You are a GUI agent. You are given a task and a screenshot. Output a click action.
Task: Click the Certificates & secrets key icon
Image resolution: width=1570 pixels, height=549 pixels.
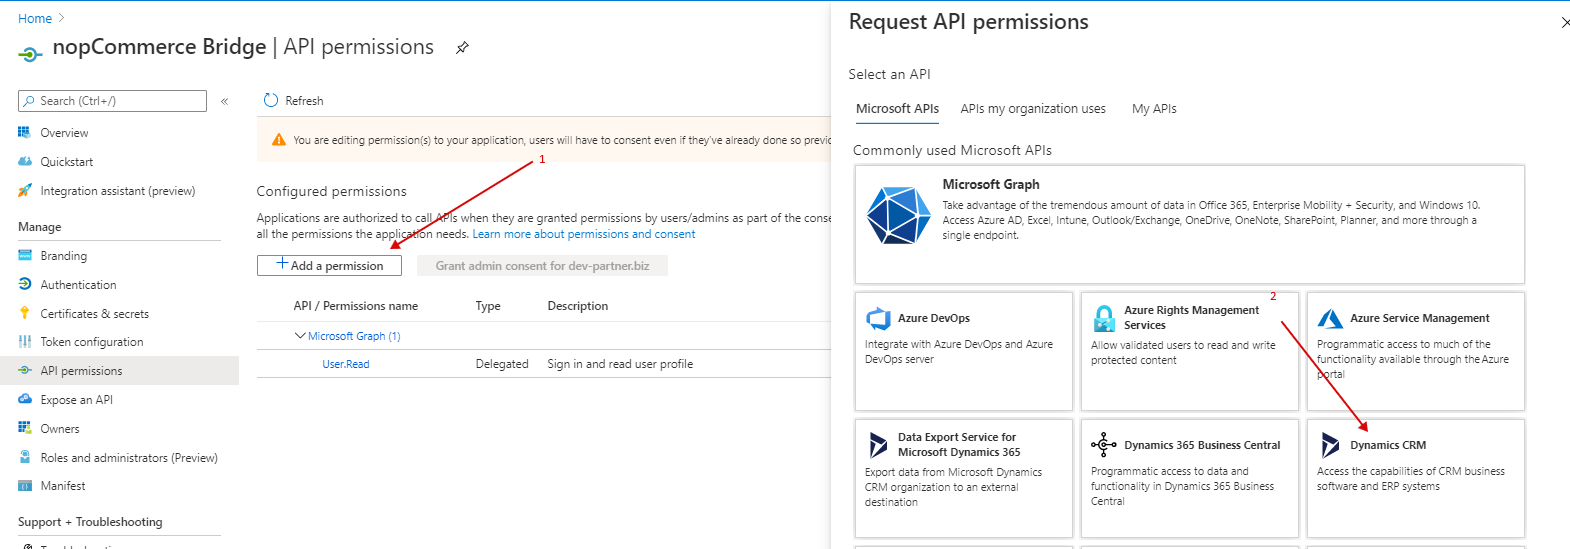(25, 313)
